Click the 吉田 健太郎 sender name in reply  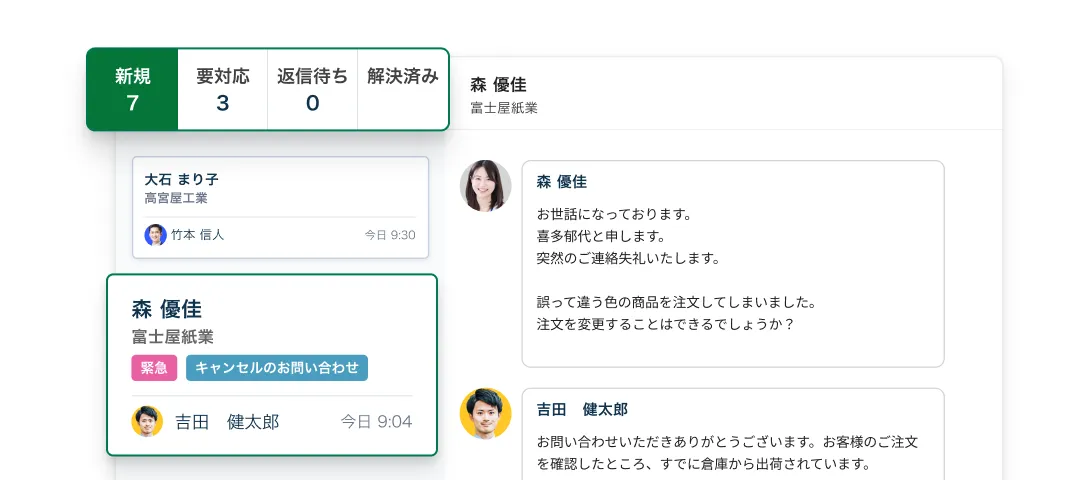582,410
